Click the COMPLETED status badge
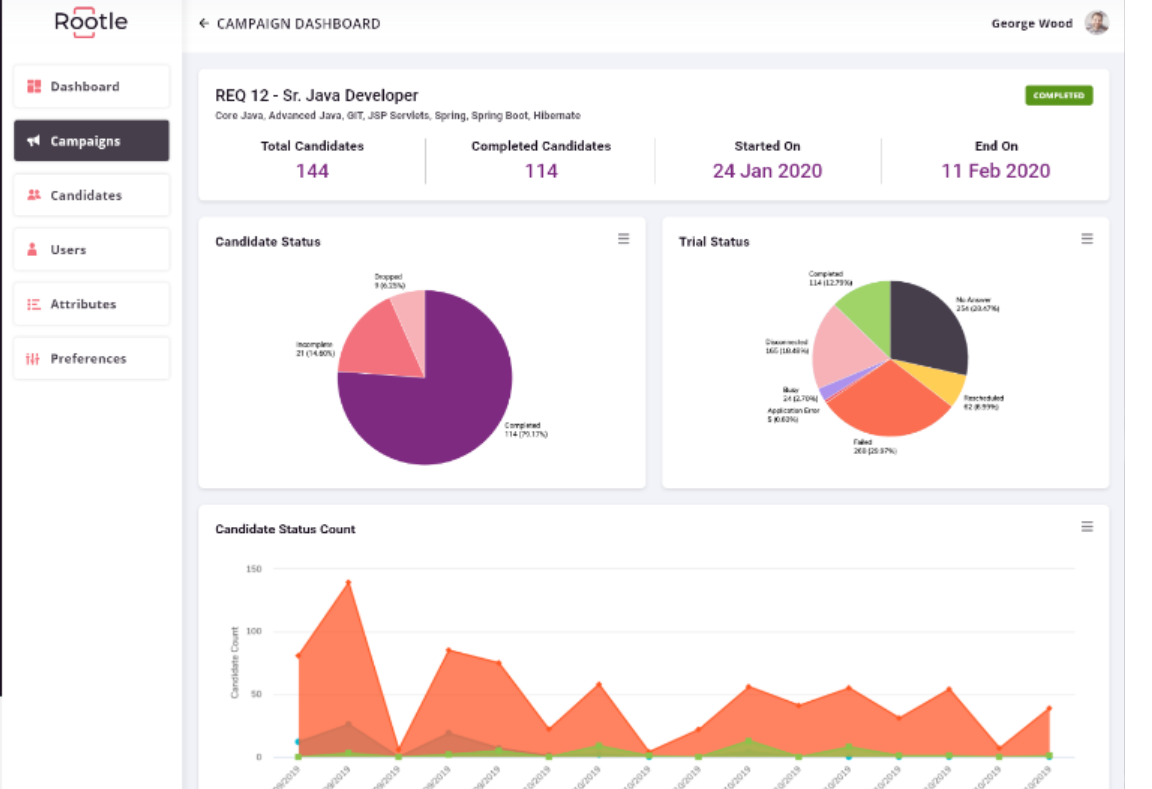The width and height of the screenshot is (1152, 789). point(1060,95)
